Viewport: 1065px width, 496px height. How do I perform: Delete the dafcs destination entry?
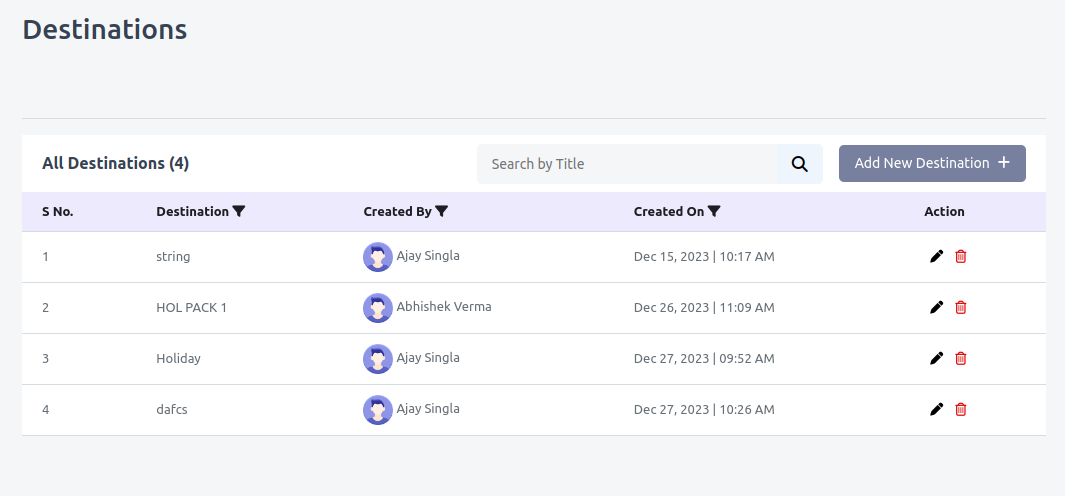tap(960, 409)
